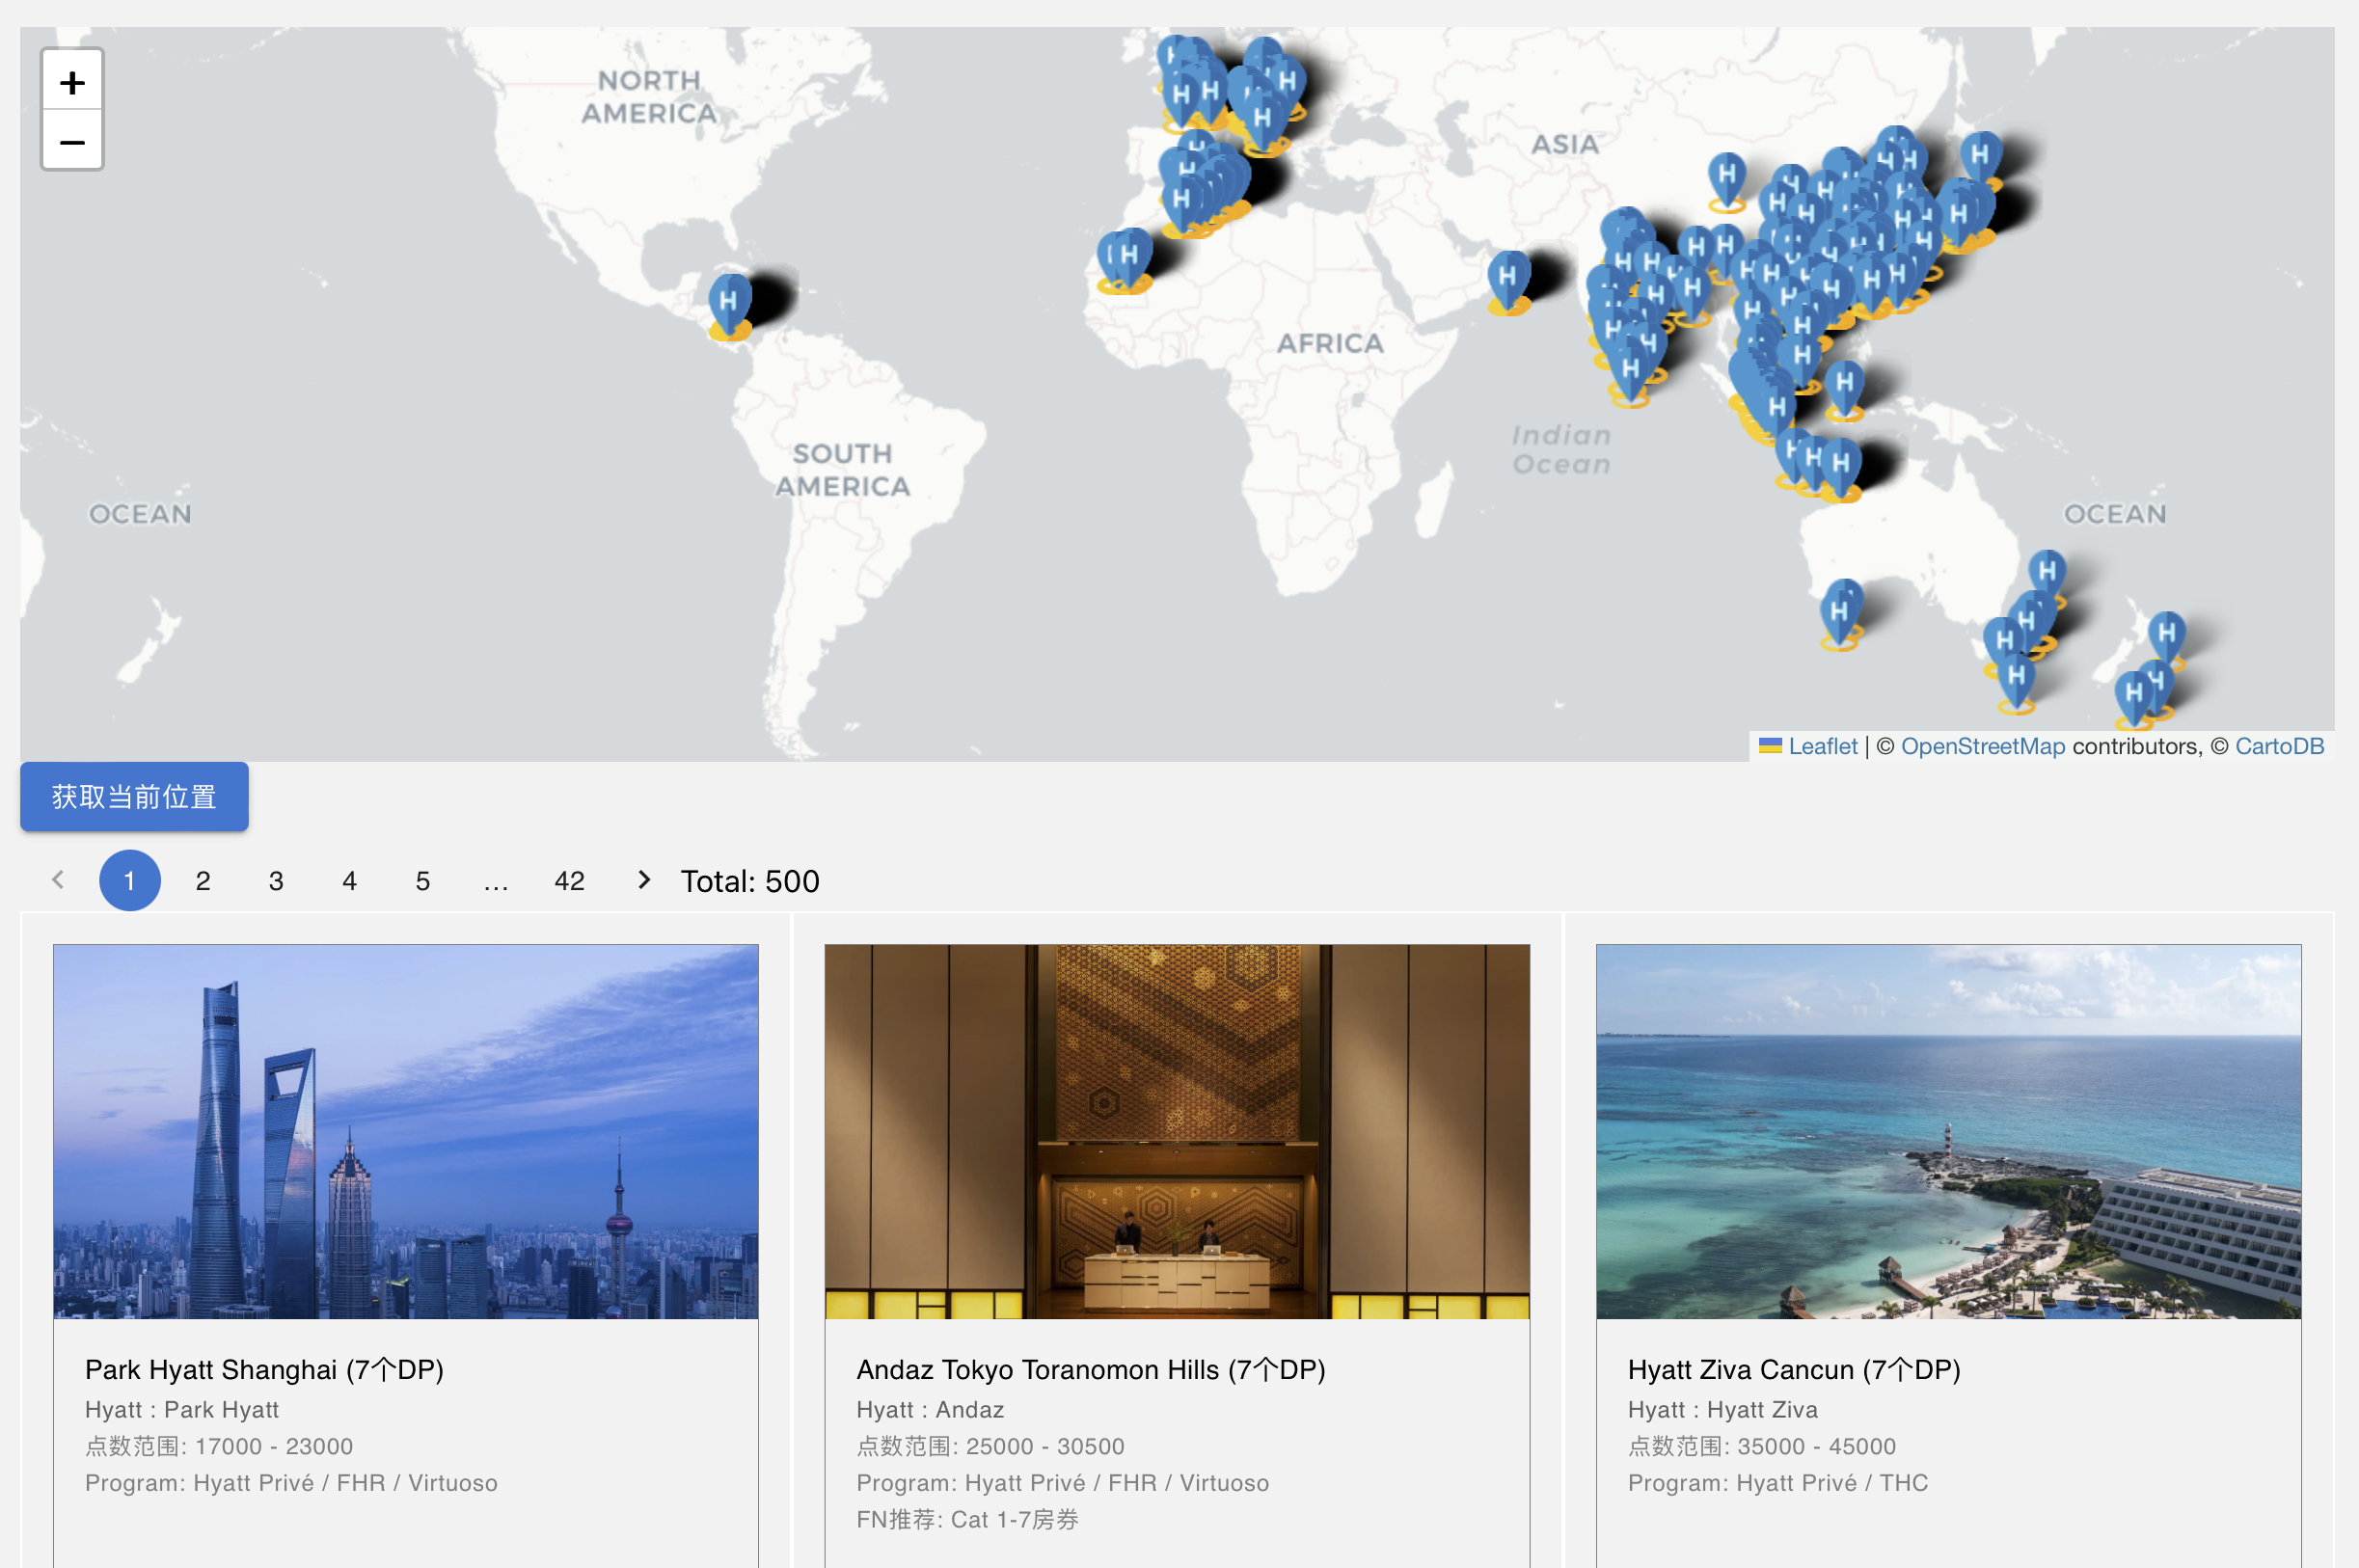Screen dimensions: 2359x1568
Task: Click the Hyatt Ziva Cancun beach image
Action: pyautogui.click(x=1947, y=1131)
